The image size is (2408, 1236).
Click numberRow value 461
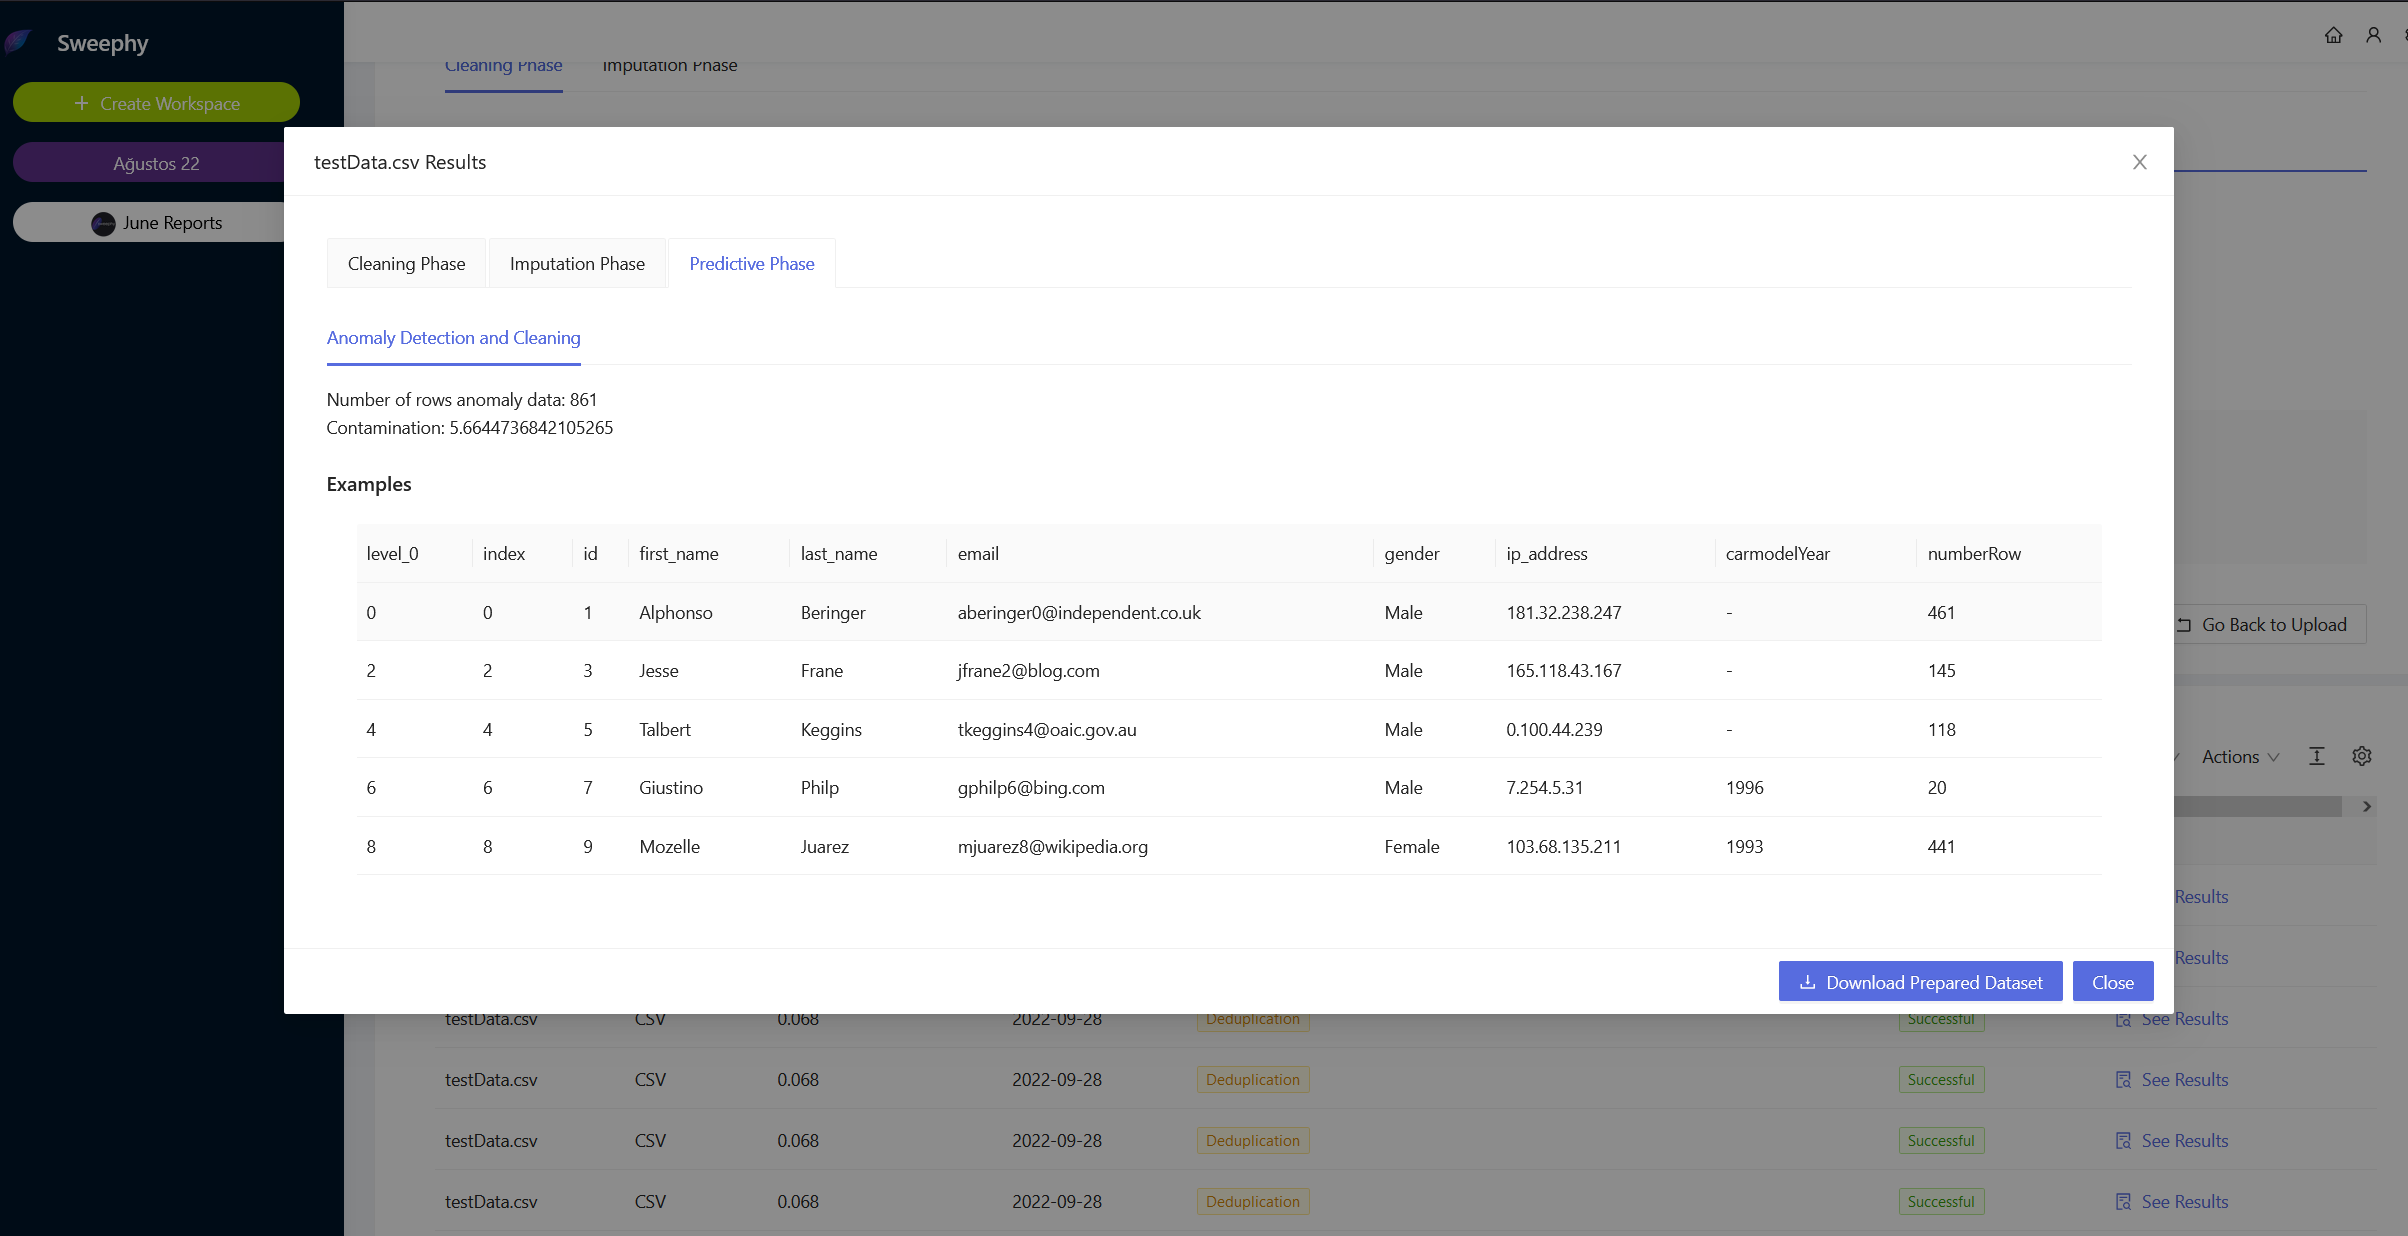click(1941, 612)
